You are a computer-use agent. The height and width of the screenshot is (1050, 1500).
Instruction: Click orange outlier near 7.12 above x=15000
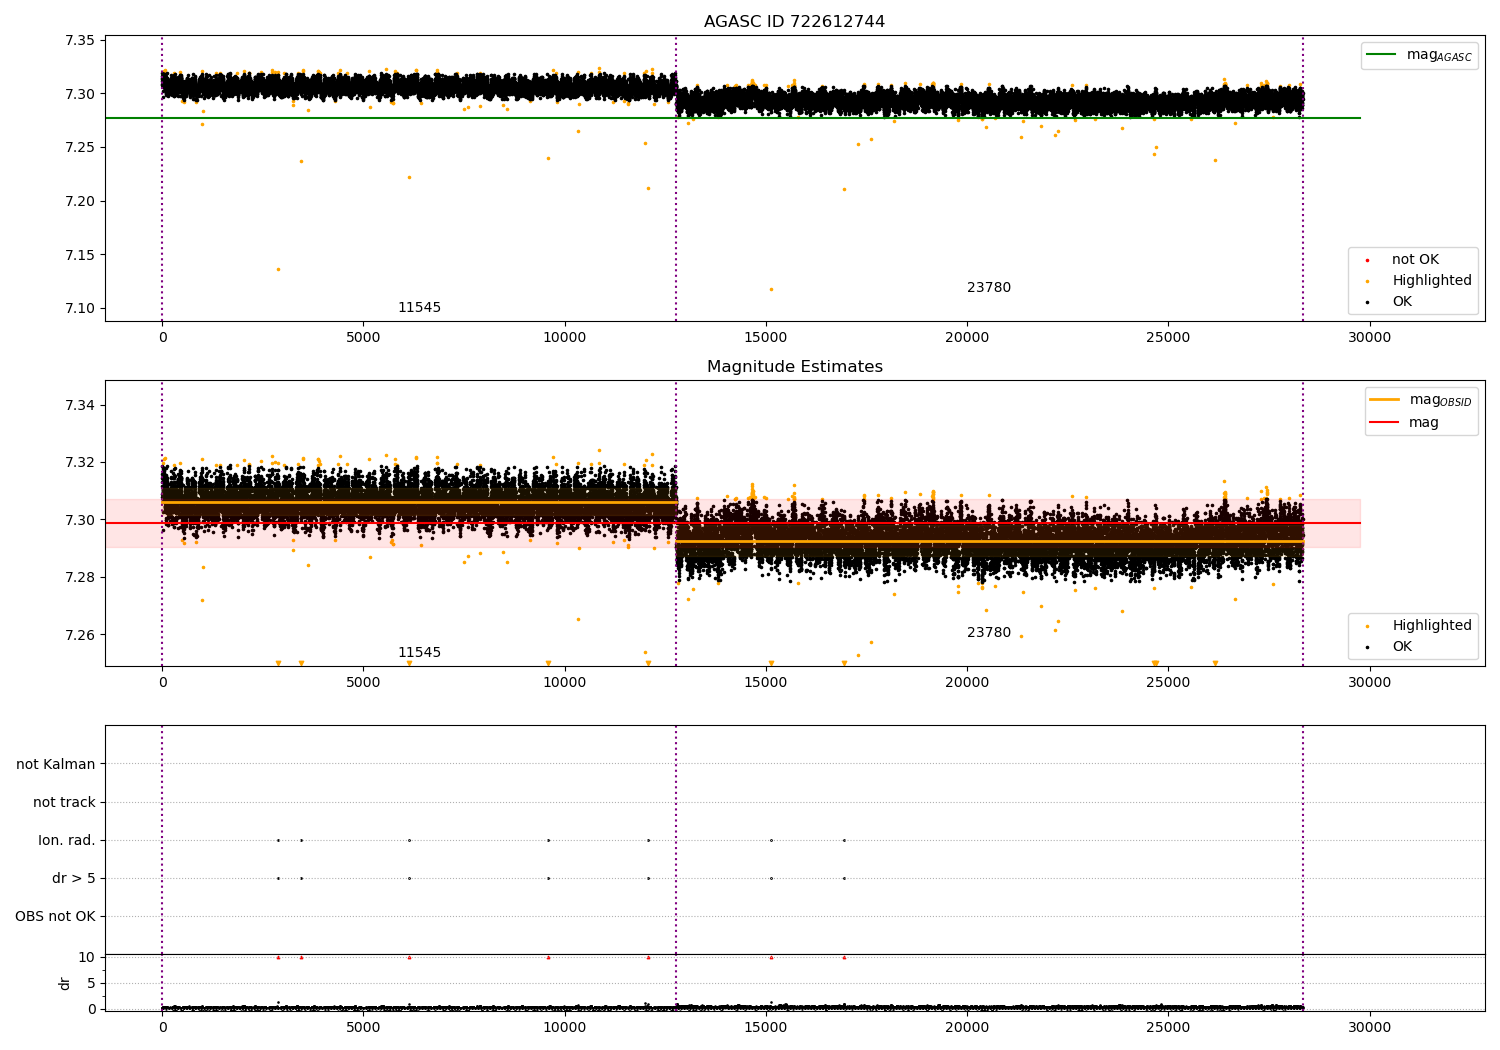pyautogui.click(x=771, y=289)
